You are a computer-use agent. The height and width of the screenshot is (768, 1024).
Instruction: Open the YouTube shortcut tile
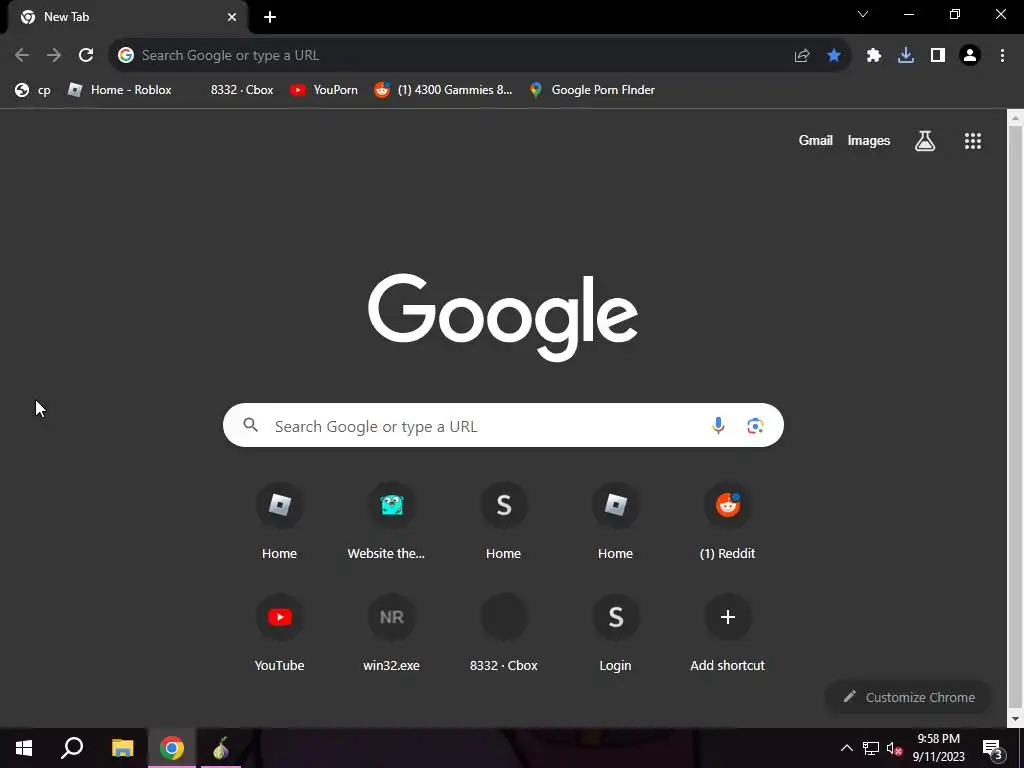tap(280, 635)
